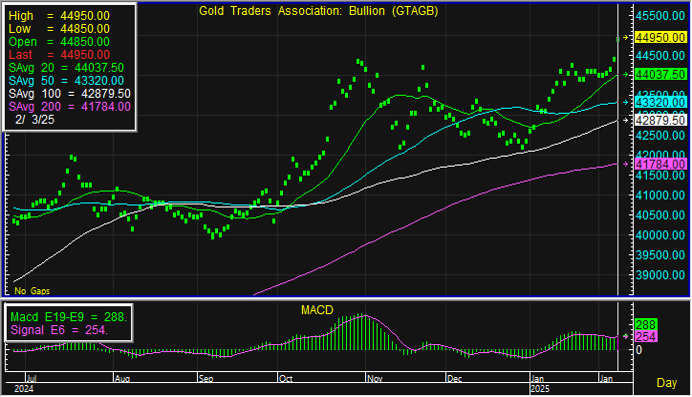Click the High = 44950.00 legend line
This screenshot has width=692, height=397.
click(x=59, y=16)
